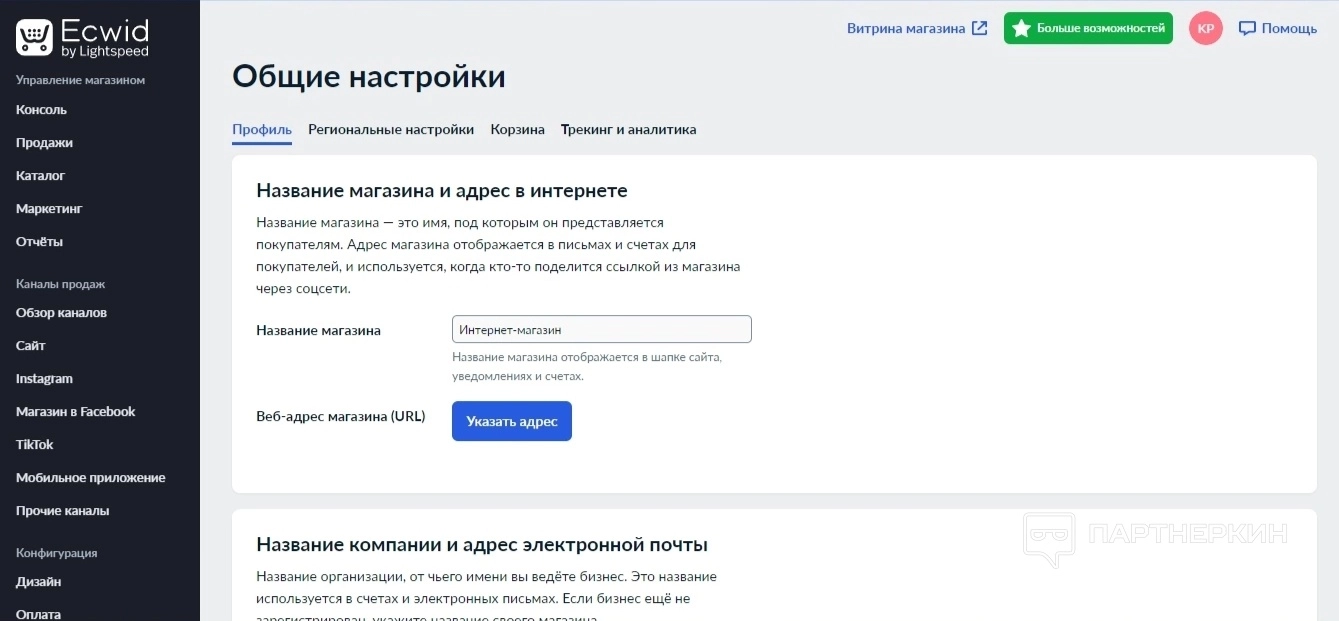
Task: Click the Помощь help link
Action: (x=1289, y=28)
